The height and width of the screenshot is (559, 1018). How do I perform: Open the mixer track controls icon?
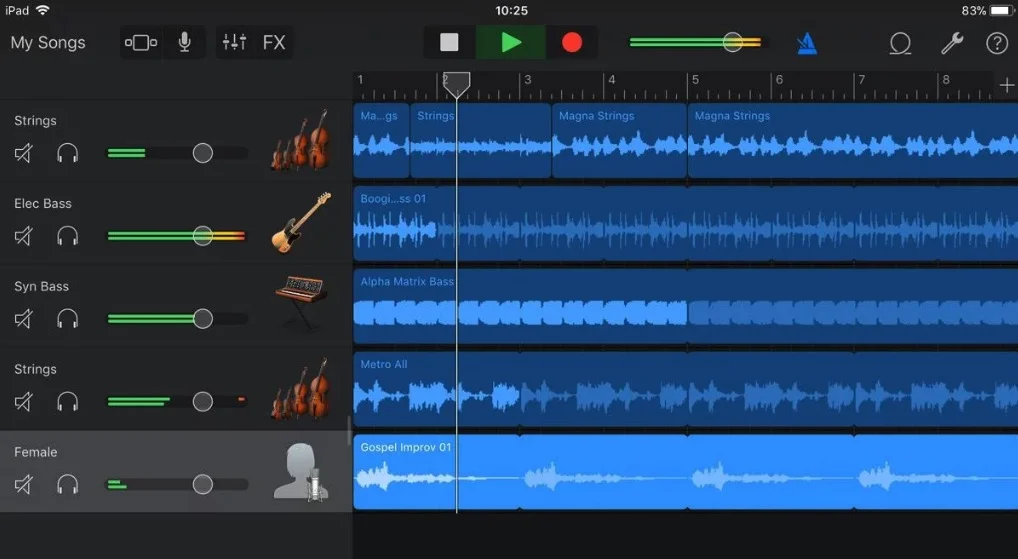pyautogui.click(x=234, y=43)
